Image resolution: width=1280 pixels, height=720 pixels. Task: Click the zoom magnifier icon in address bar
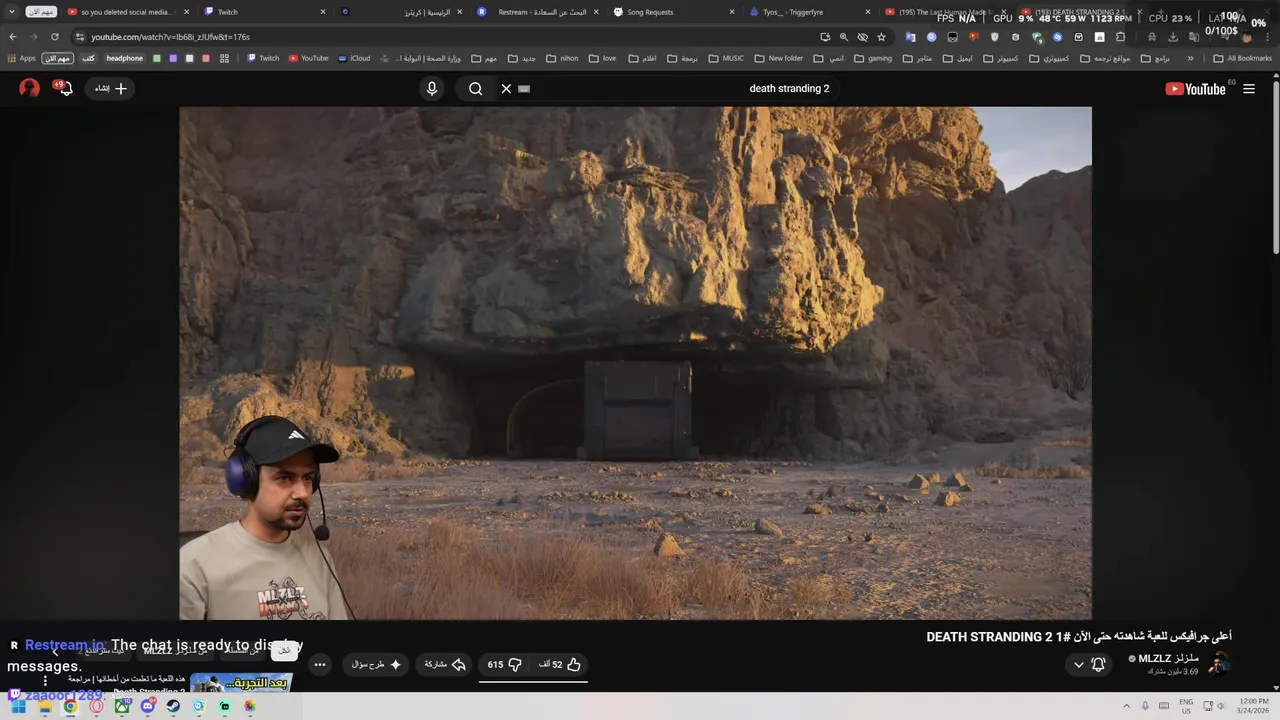pyautogui.click(x=844, y=37)
